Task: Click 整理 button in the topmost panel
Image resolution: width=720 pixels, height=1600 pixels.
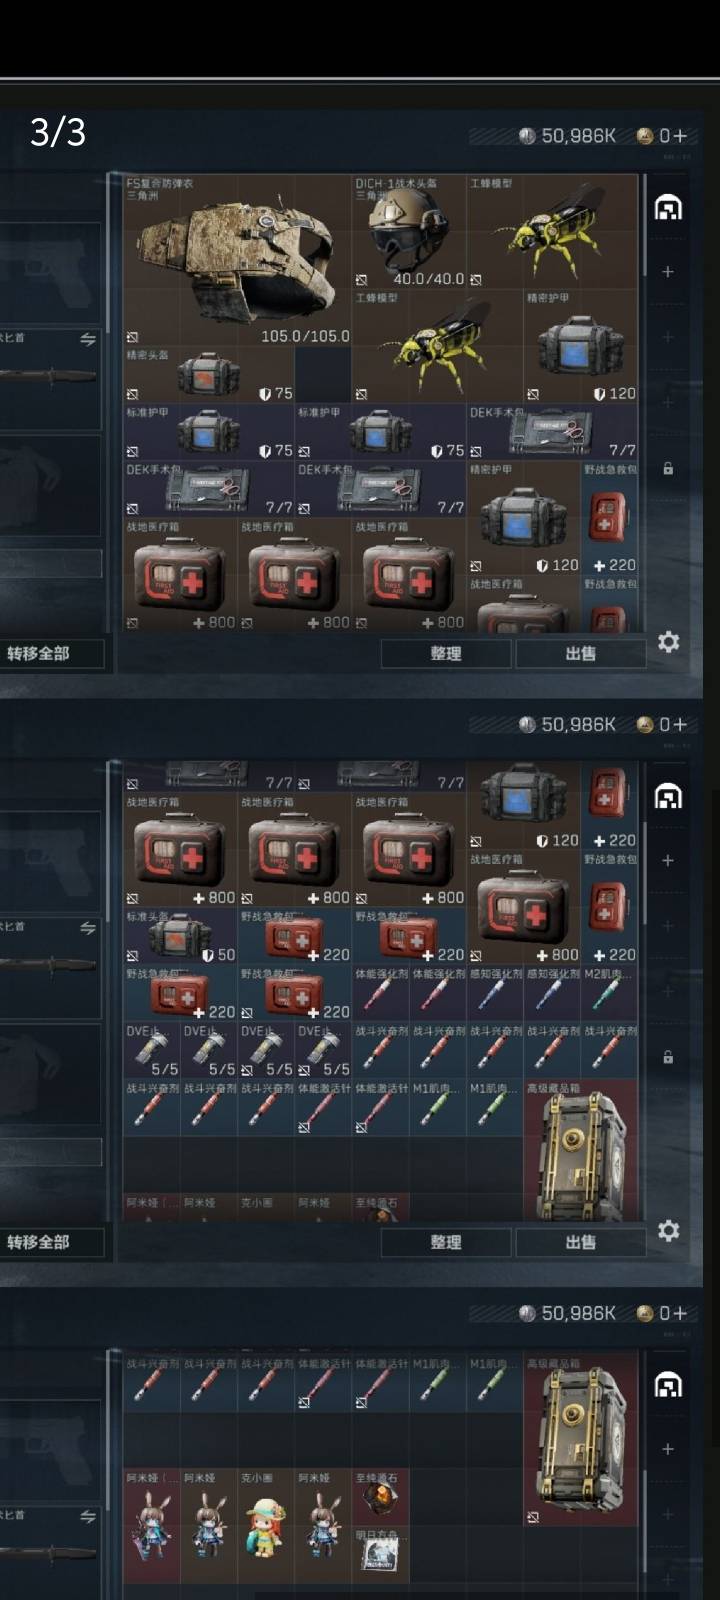Action: (445, 653)
